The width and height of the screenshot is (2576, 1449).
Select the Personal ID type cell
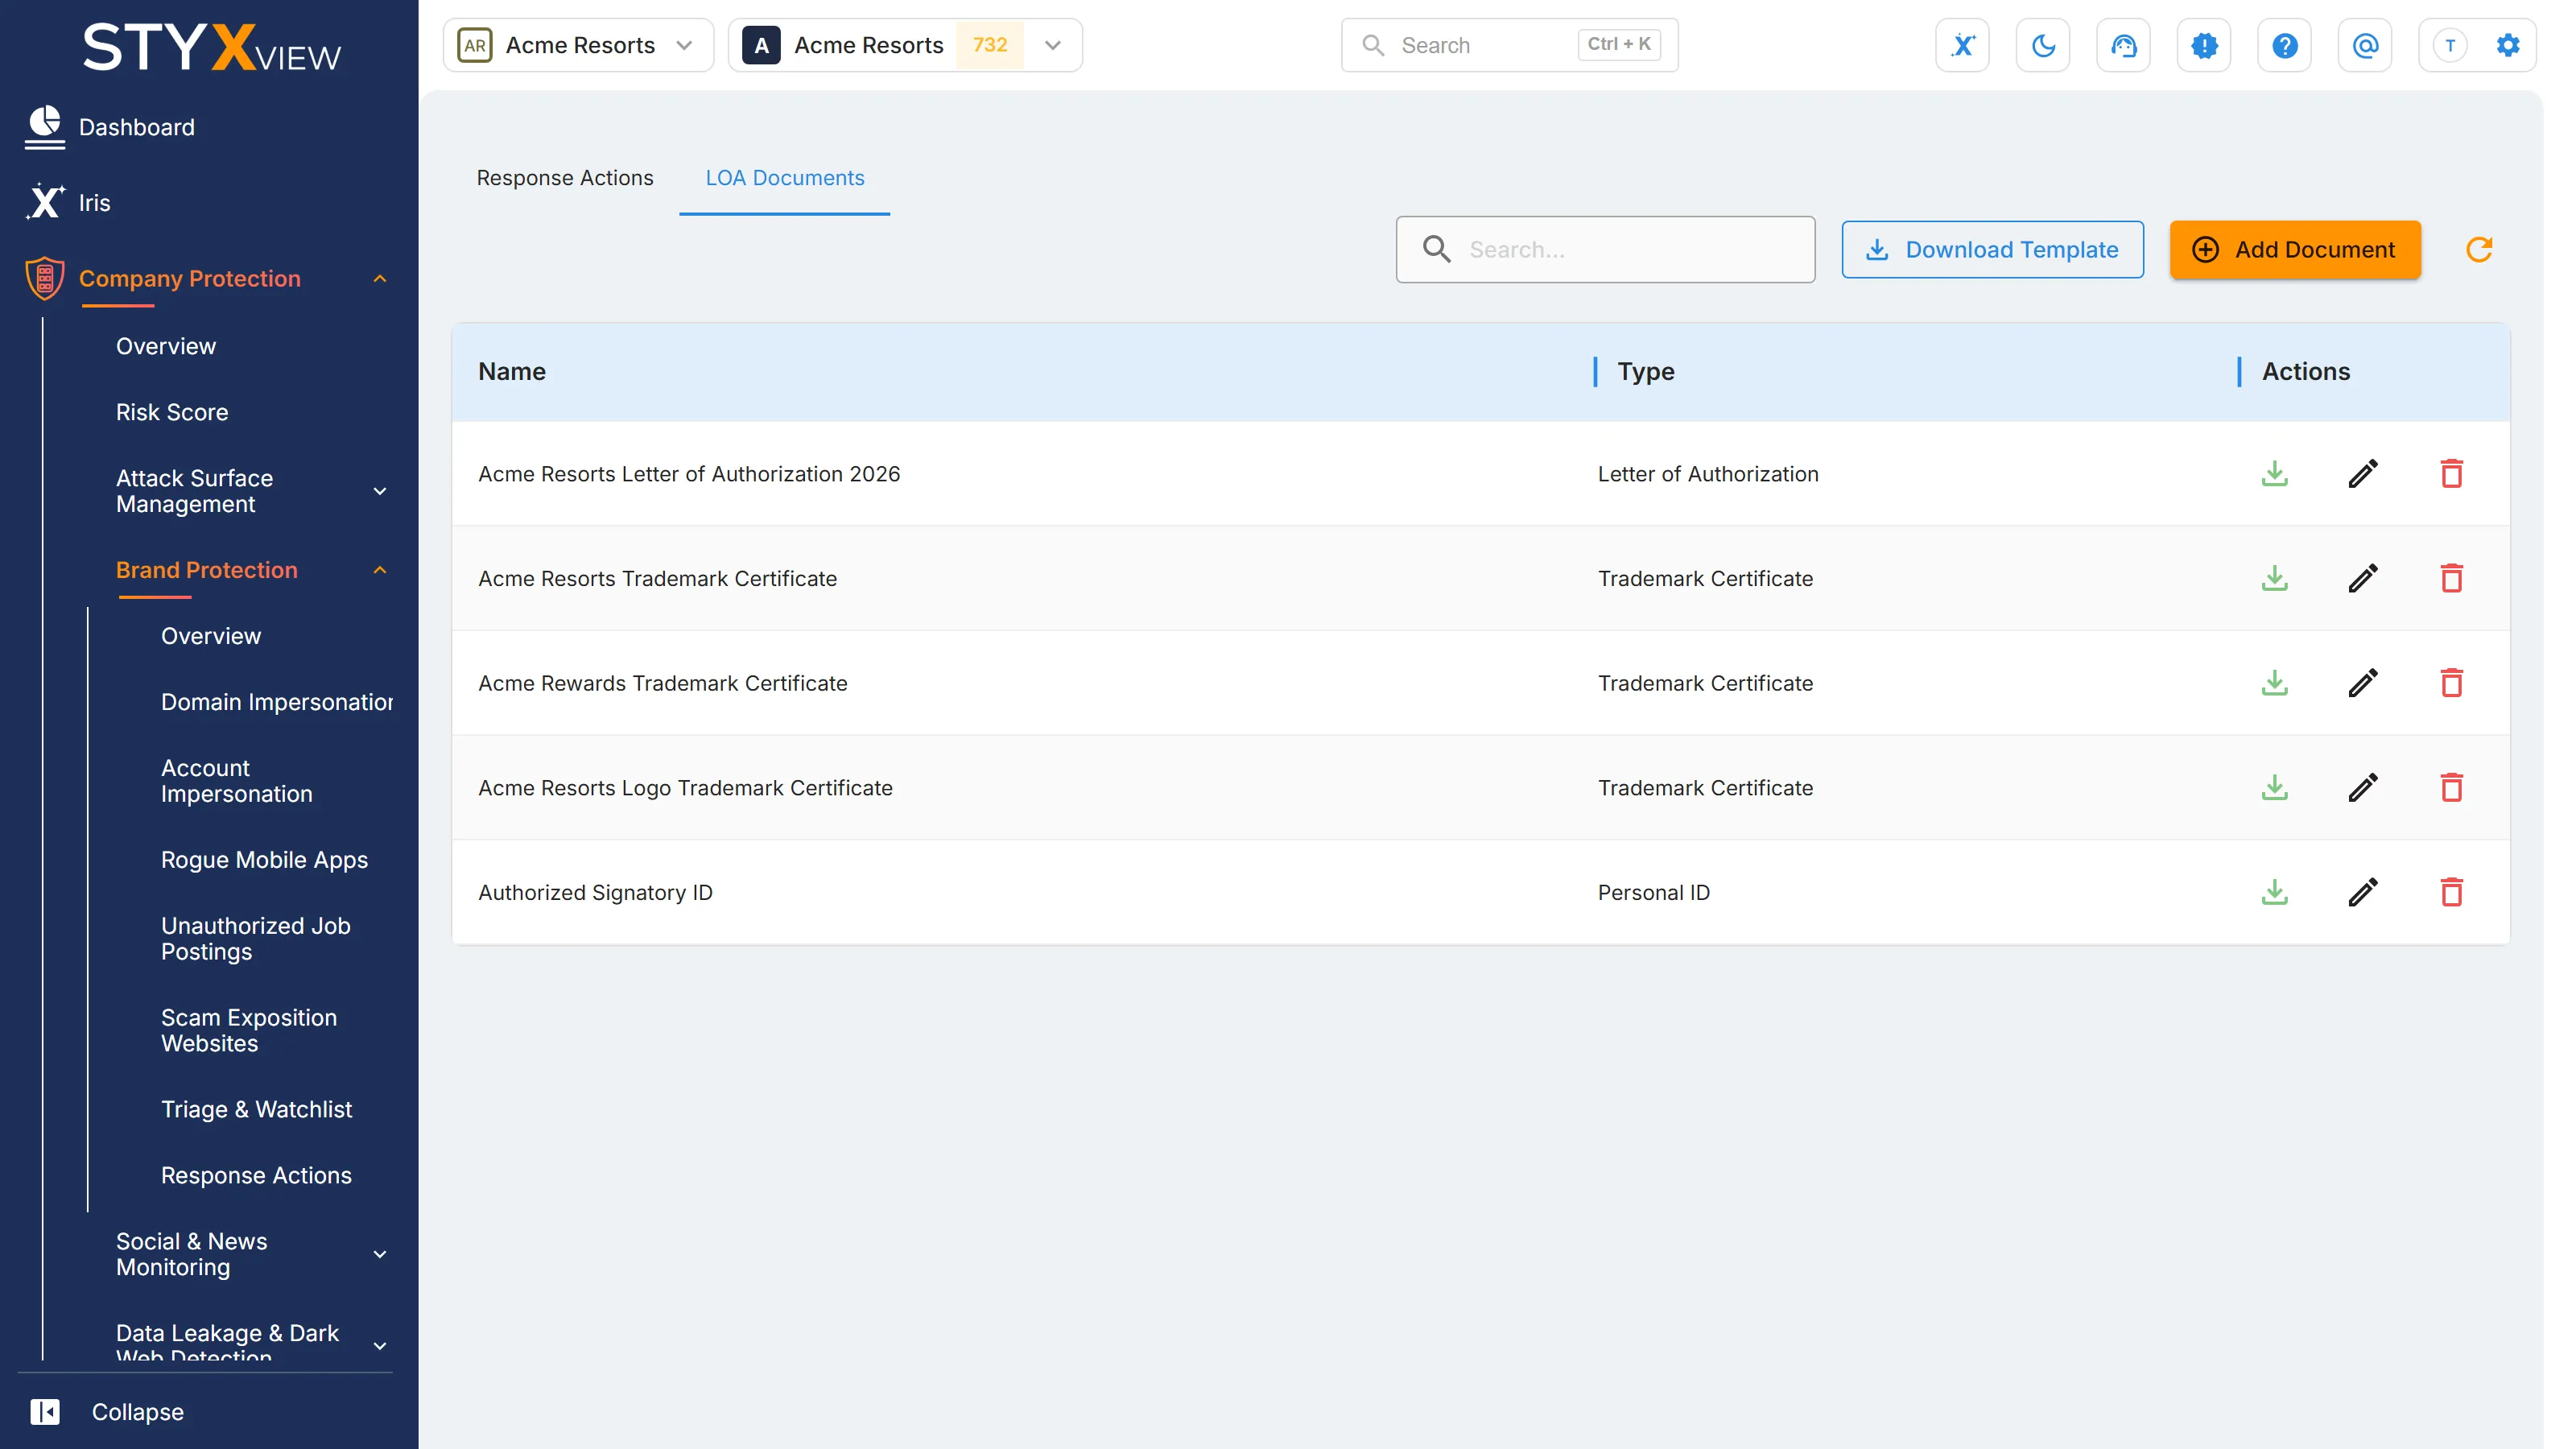point(1653,892)
